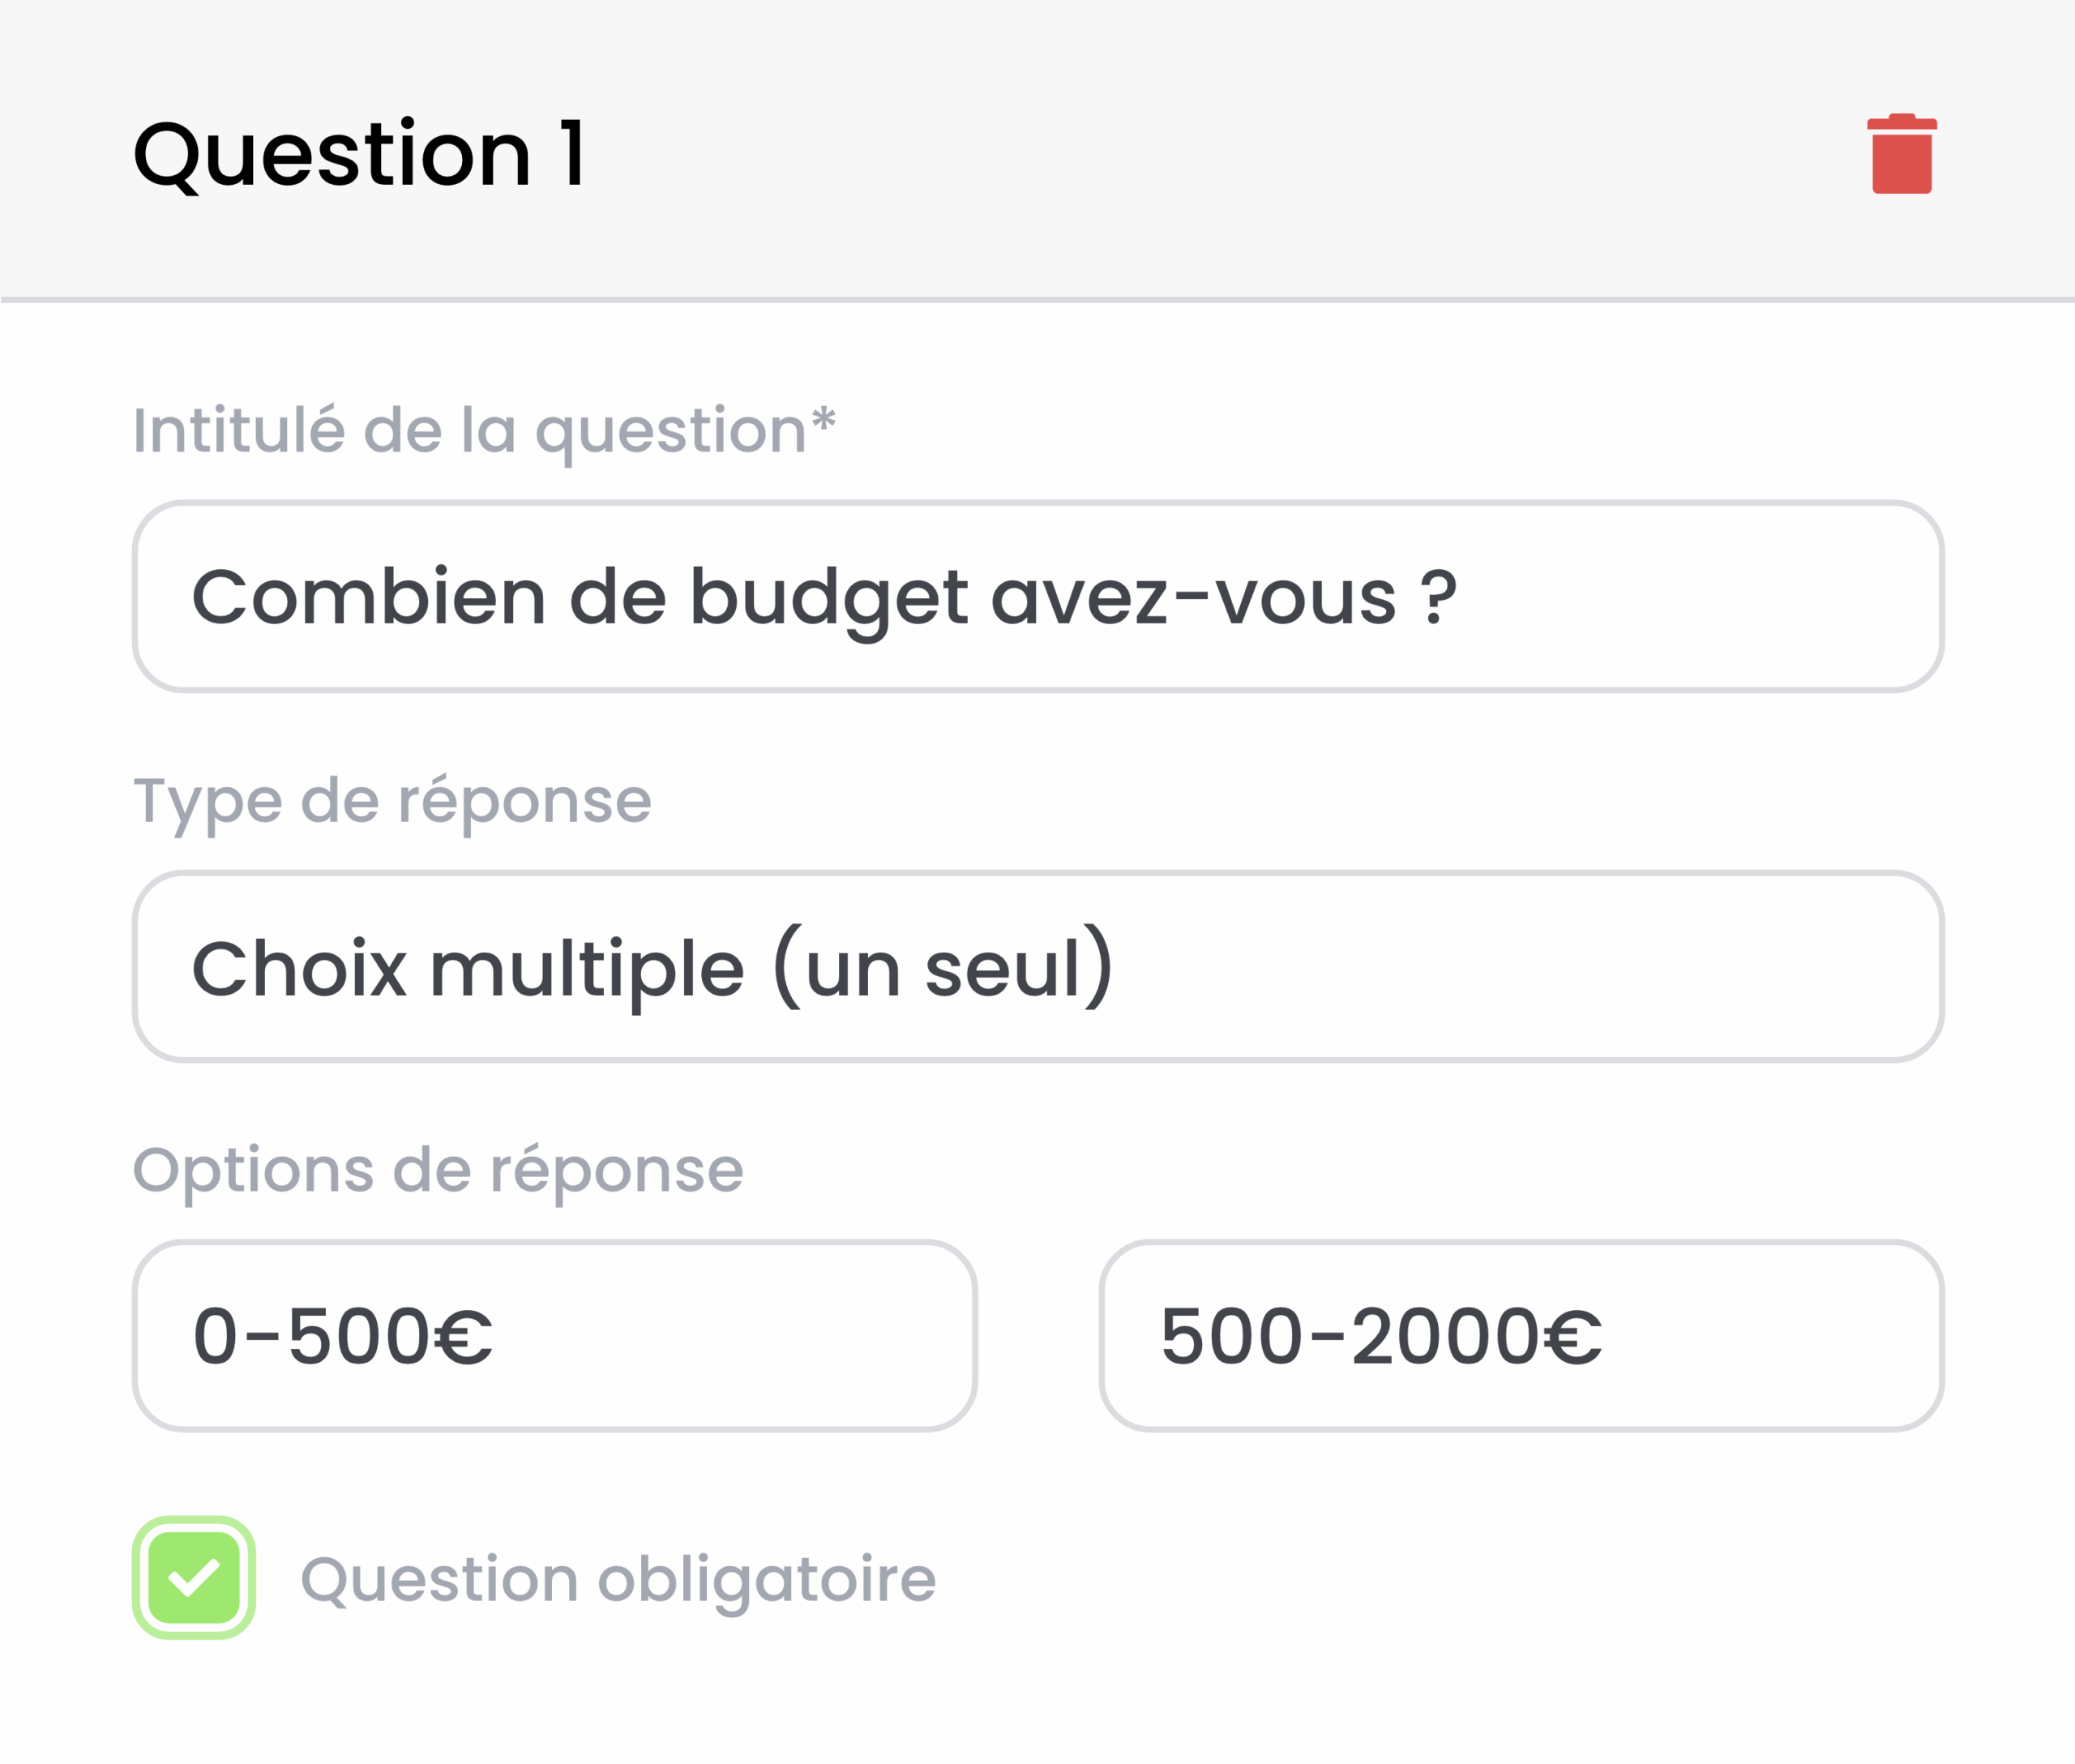The image size is (2075, 1764).
Task: Toggle the green mandatory question checkbox
Action: tap(194, 1578)
